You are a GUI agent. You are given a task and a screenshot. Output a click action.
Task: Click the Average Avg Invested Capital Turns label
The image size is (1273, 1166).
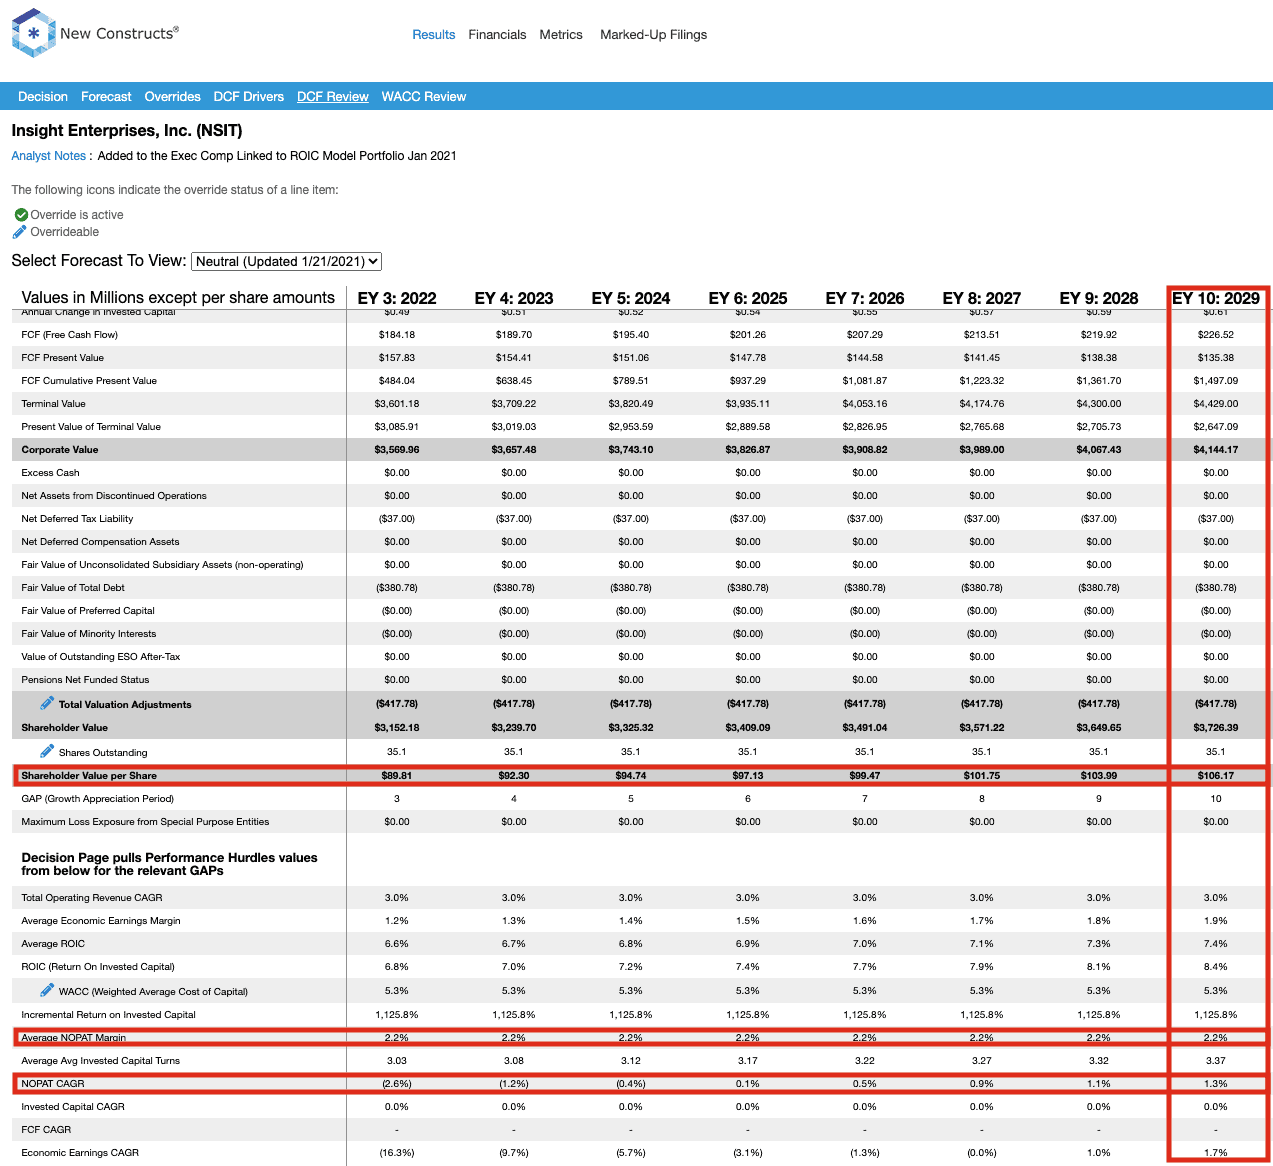tap(101, 1061)
